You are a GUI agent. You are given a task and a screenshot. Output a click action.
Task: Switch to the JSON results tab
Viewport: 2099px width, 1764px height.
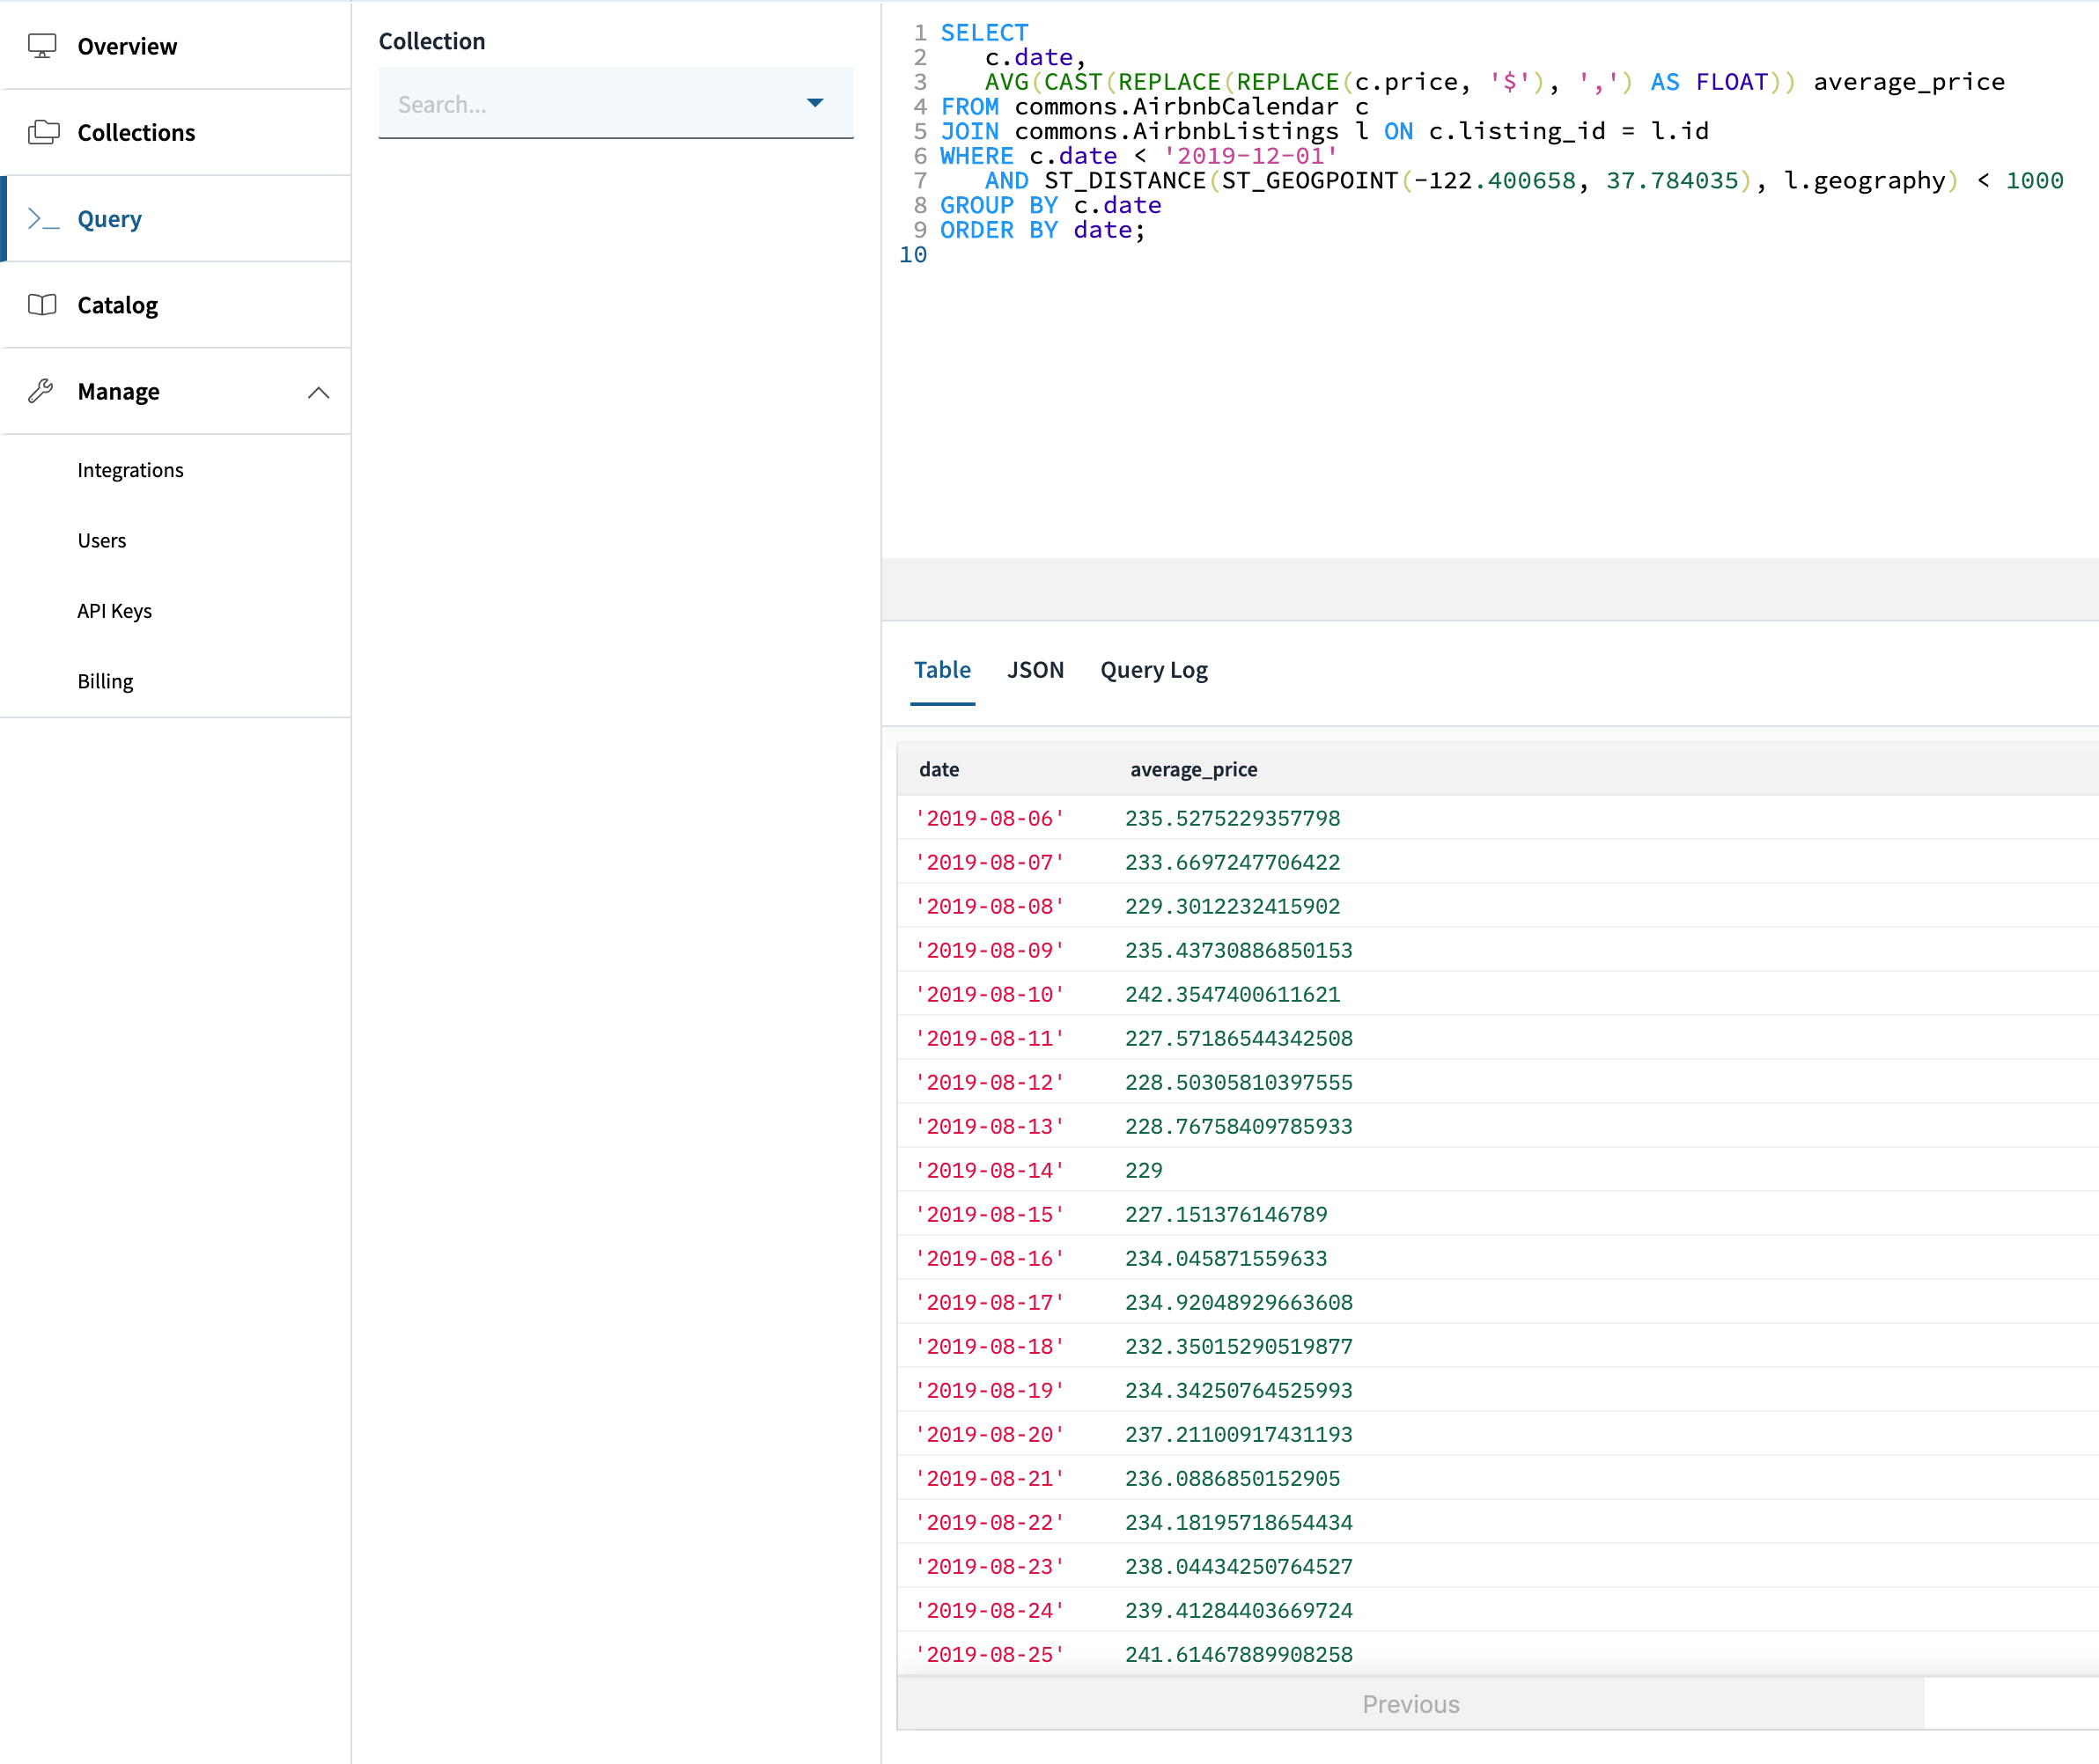coord(1035,670)
